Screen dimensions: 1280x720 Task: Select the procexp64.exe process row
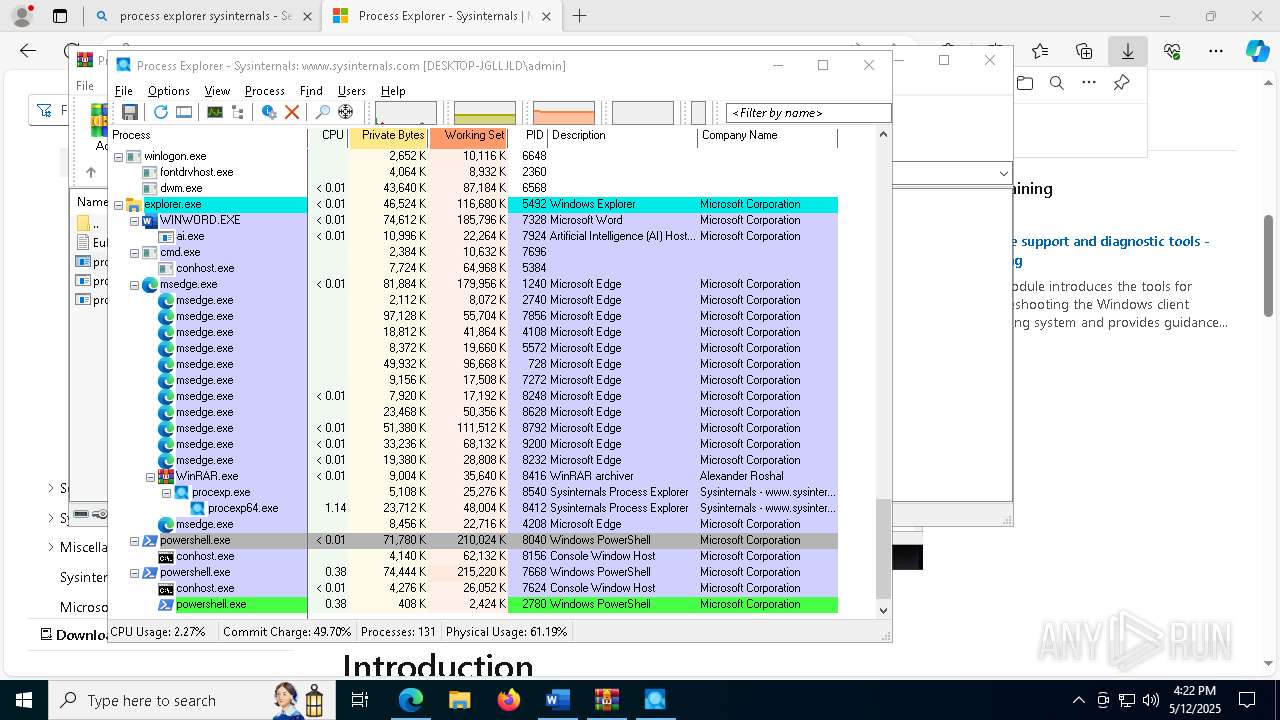coord(473,508)
